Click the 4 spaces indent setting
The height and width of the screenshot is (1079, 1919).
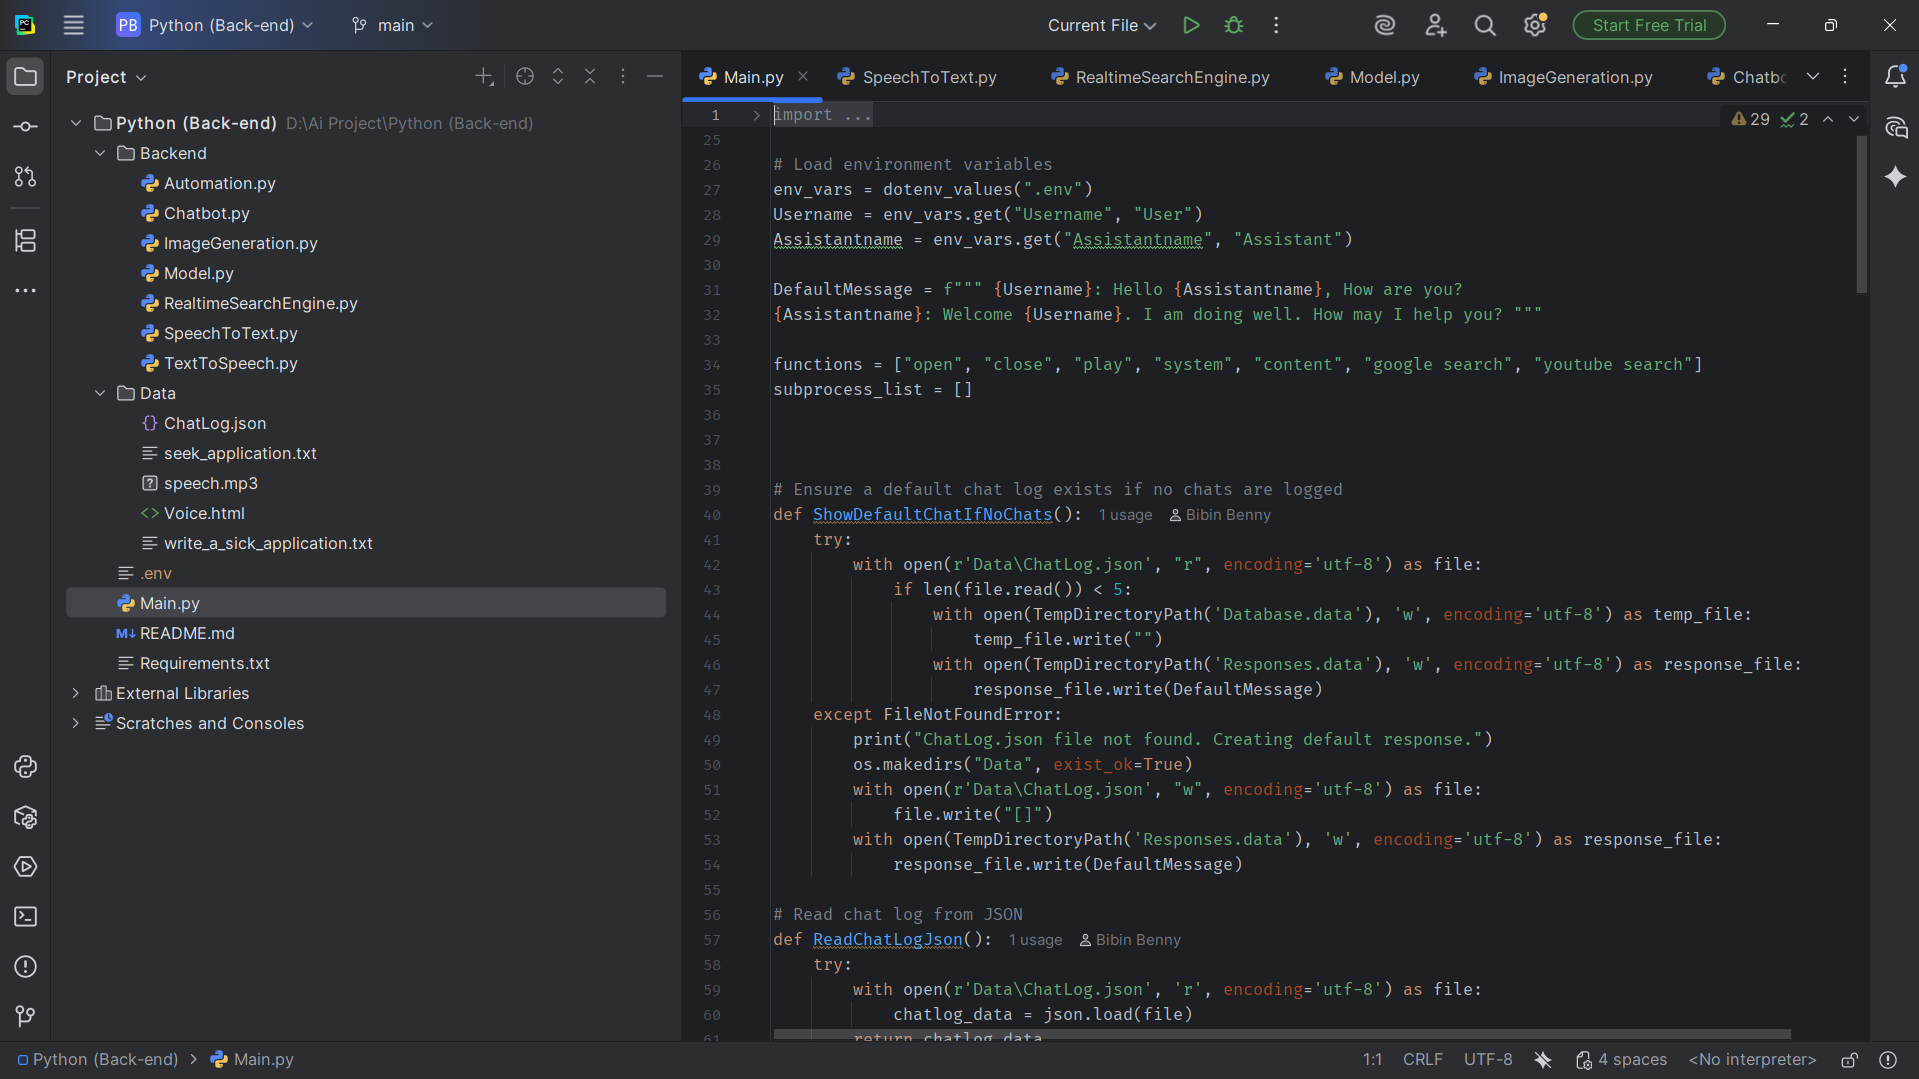pos(1621,1060)
